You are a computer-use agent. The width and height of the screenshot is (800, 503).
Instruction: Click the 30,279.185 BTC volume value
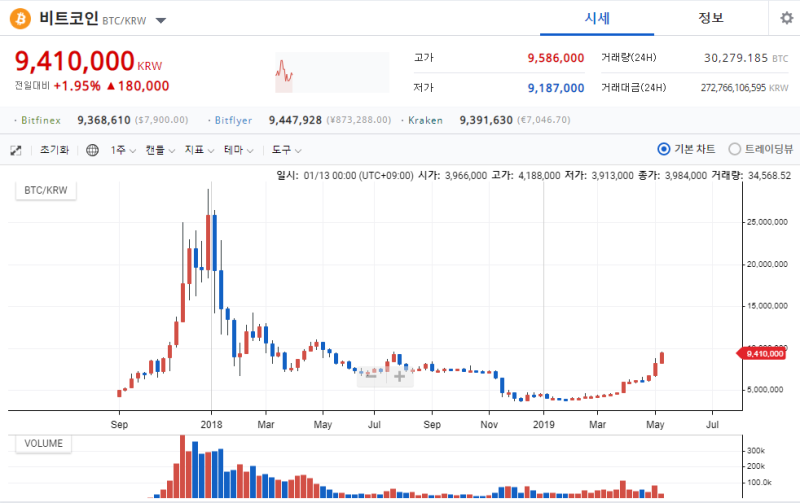click(x=746, y=58)
